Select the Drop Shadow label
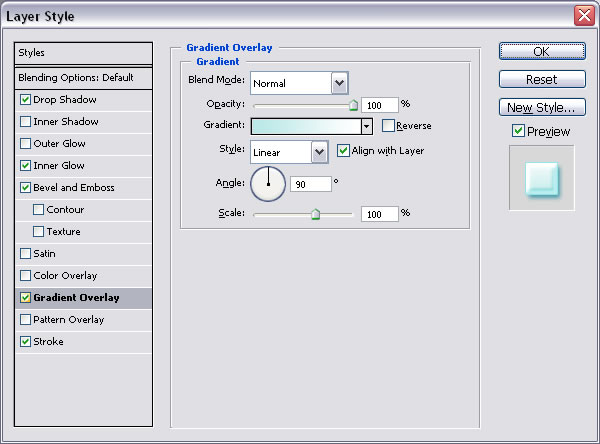 click(x=65, y=100)
